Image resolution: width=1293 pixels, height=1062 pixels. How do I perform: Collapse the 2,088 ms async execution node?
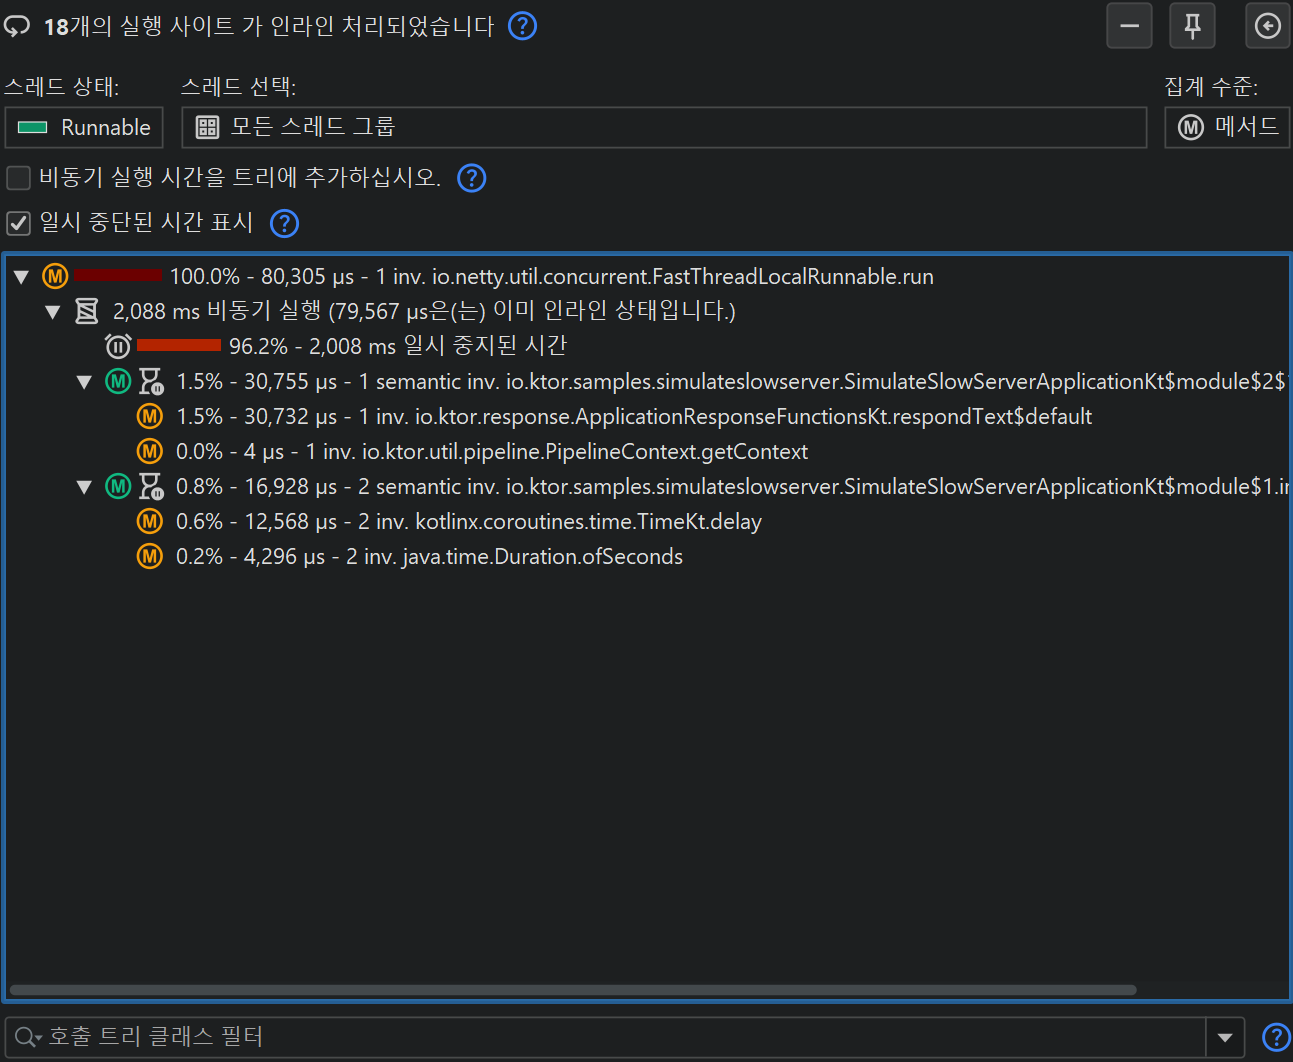coord(53,312)
